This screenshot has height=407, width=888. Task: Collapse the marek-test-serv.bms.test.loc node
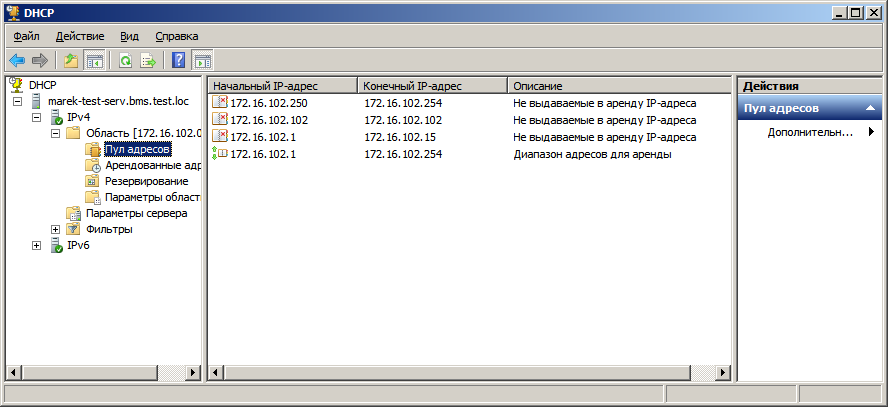point(18,102)
